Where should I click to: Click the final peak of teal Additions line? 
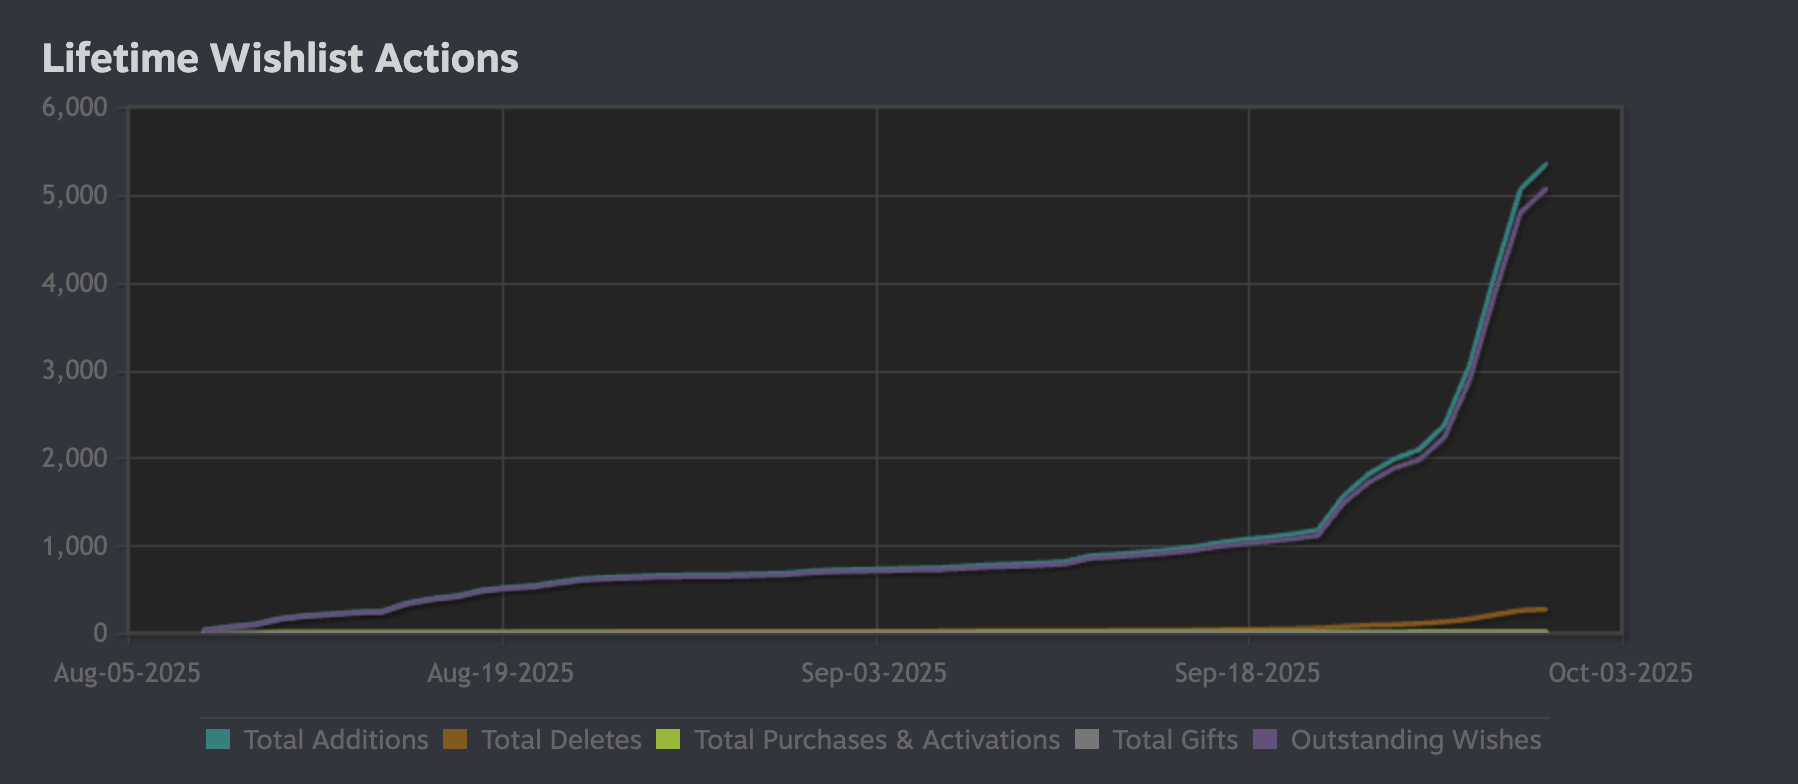[1546, 163]
